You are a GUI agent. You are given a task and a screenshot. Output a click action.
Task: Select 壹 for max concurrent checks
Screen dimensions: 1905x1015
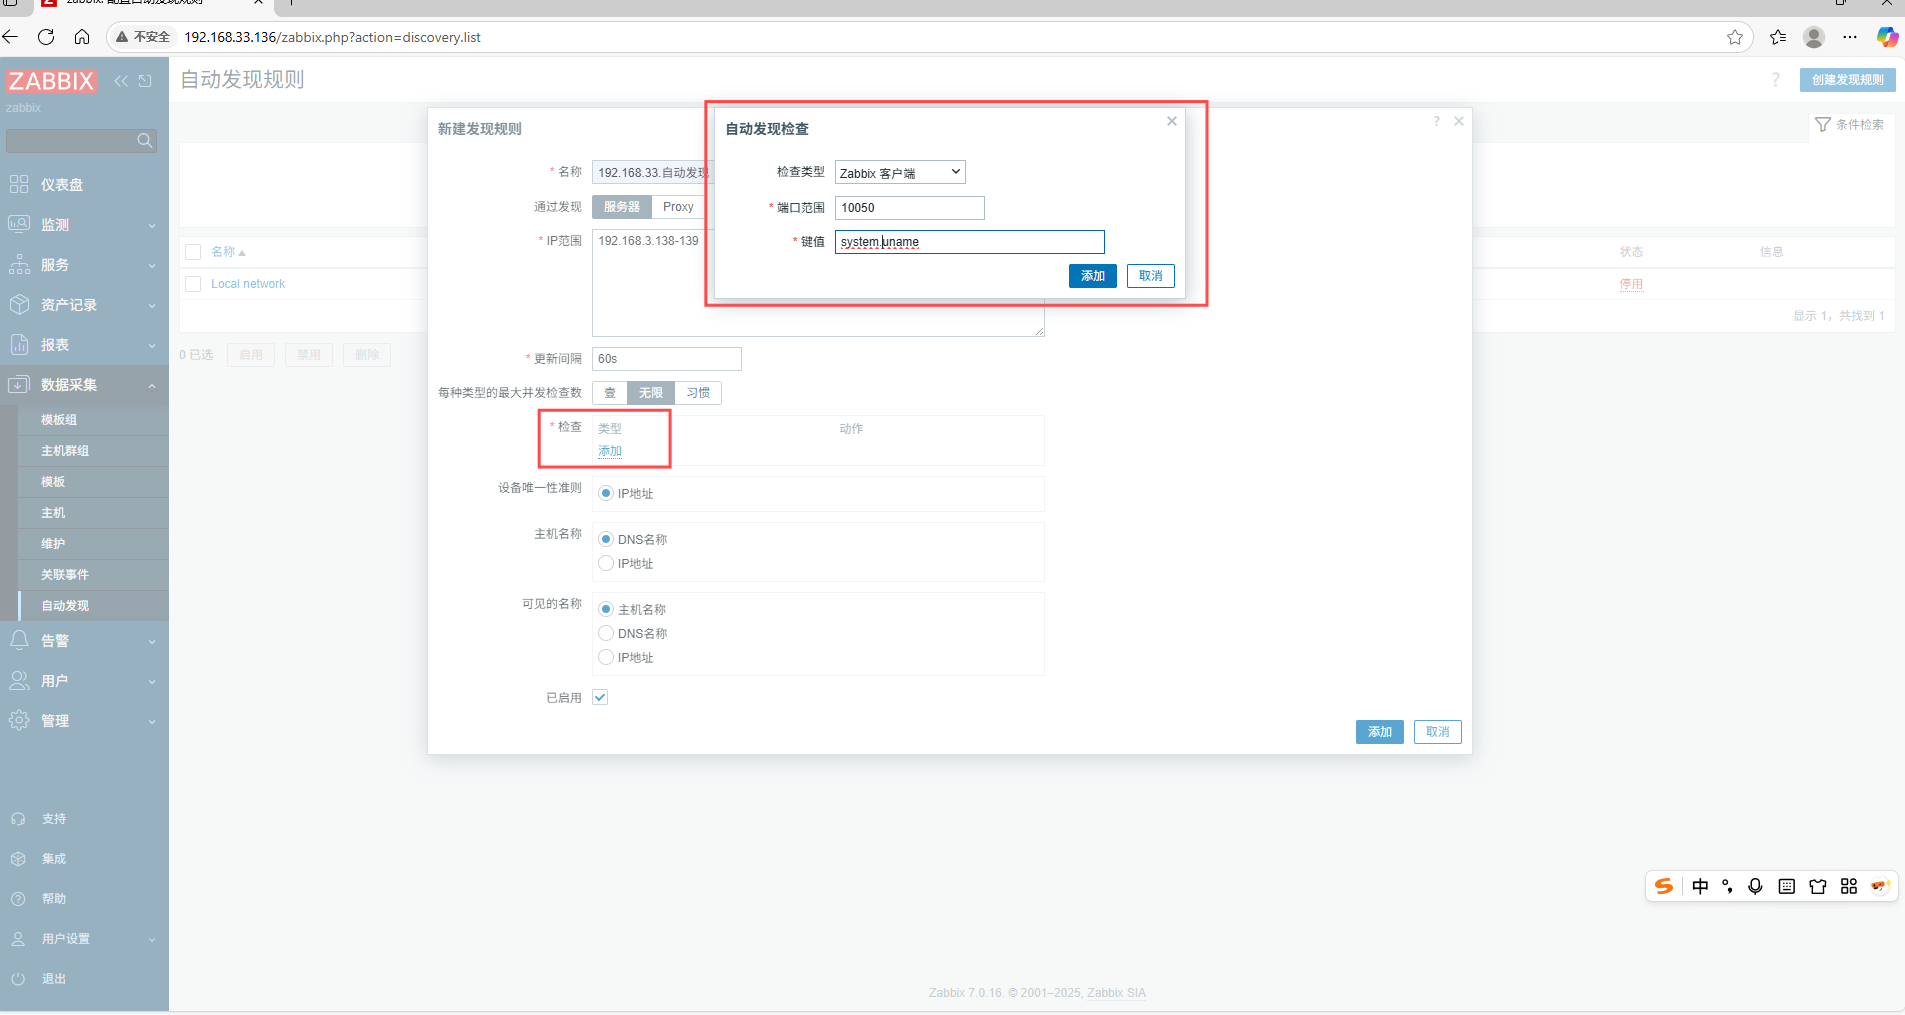pyautogui.click(x=610, y=393)
